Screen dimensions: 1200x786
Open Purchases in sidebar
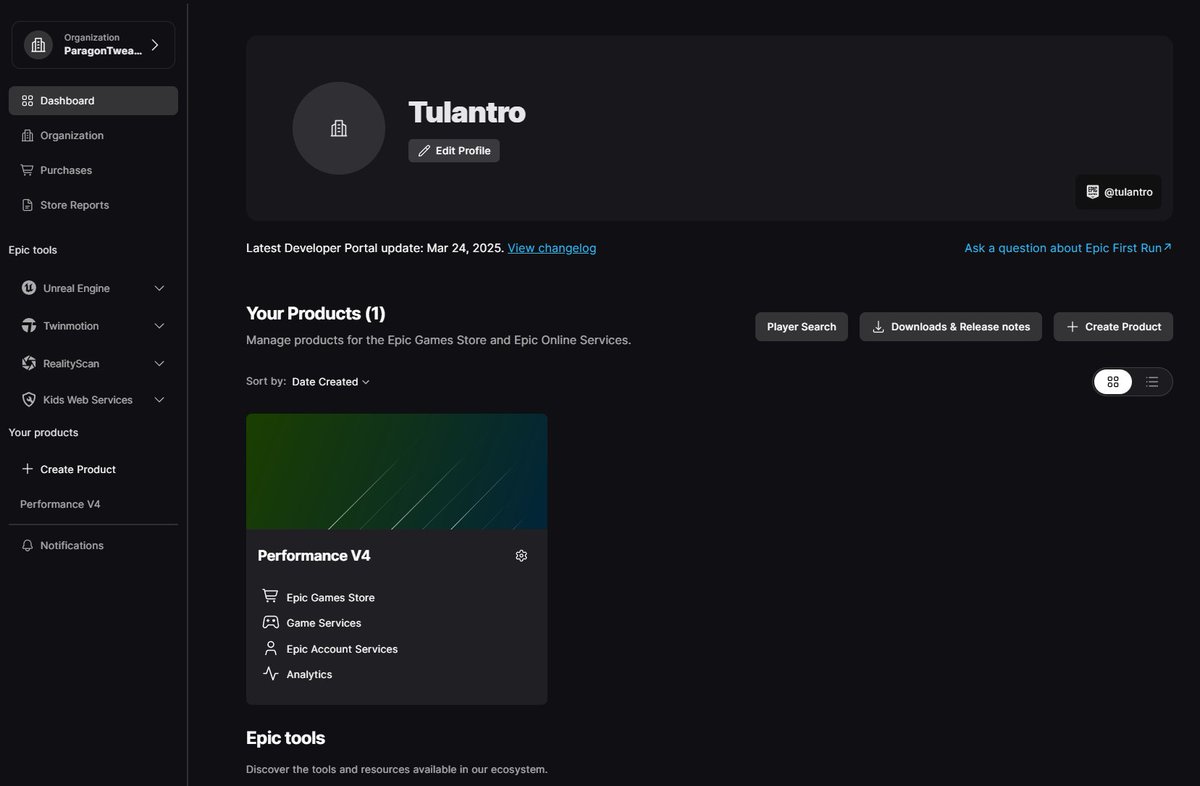point(93,170)
